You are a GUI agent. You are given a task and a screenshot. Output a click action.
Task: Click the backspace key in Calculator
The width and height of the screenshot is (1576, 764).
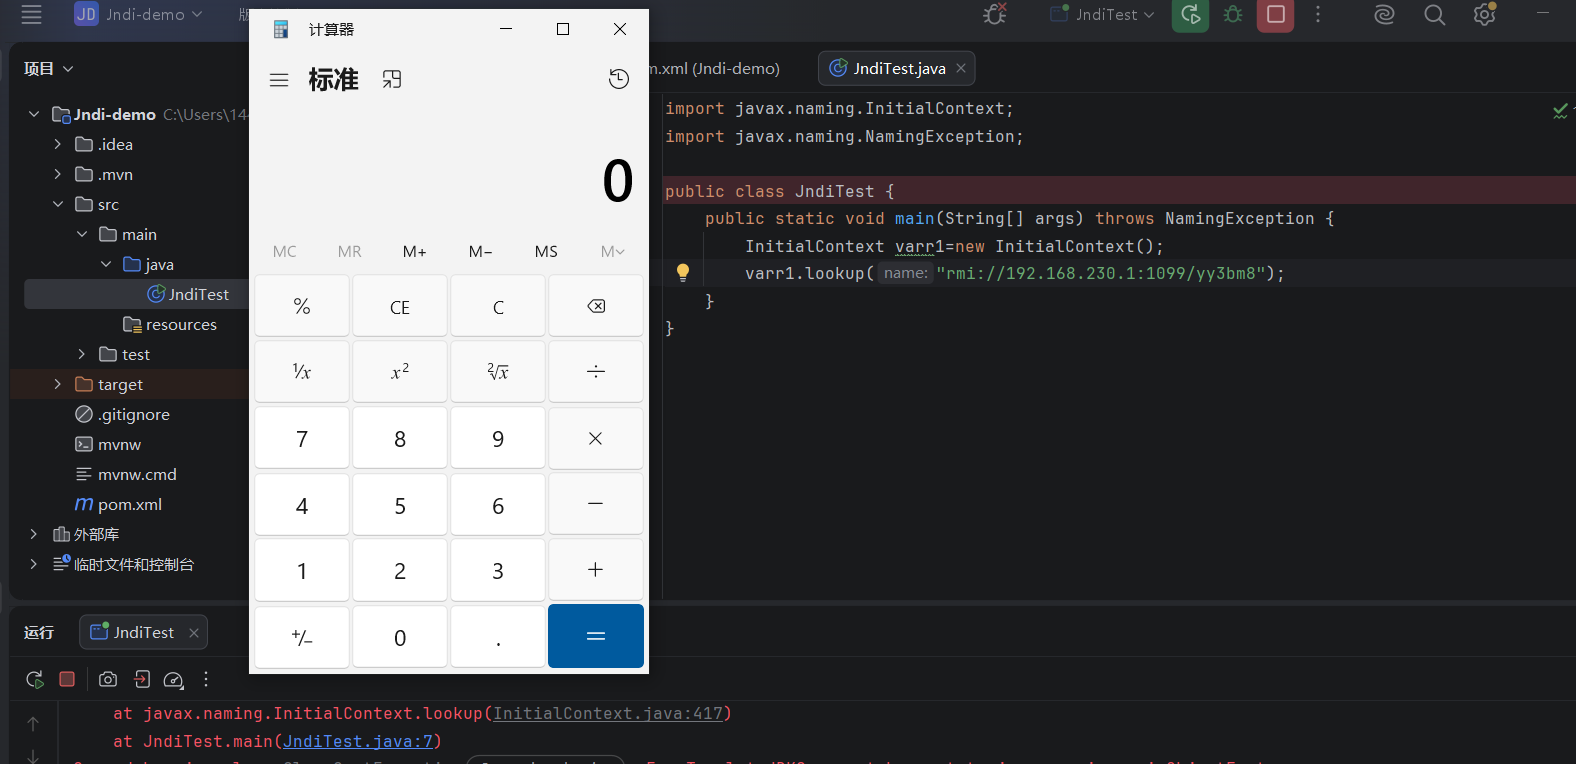point(596,306)
